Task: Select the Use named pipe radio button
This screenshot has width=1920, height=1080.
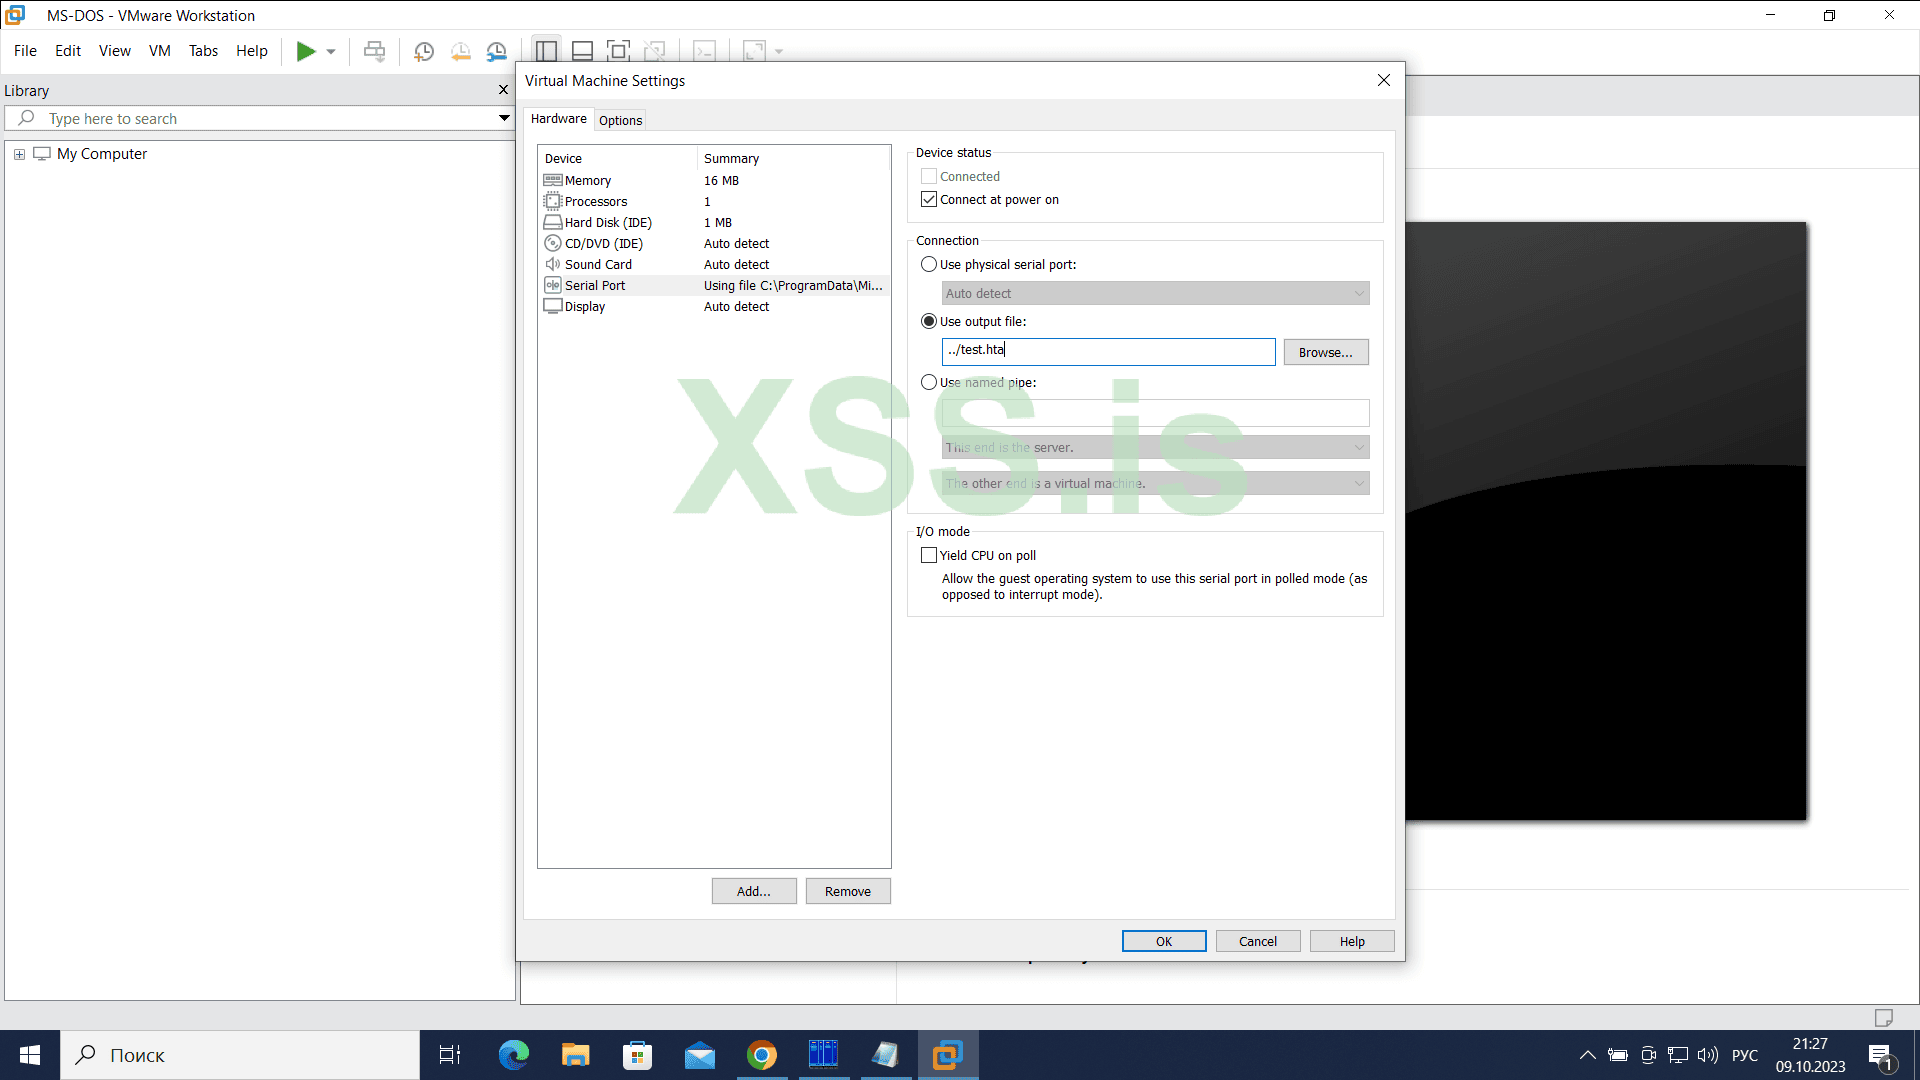Action: coord(929,382)
